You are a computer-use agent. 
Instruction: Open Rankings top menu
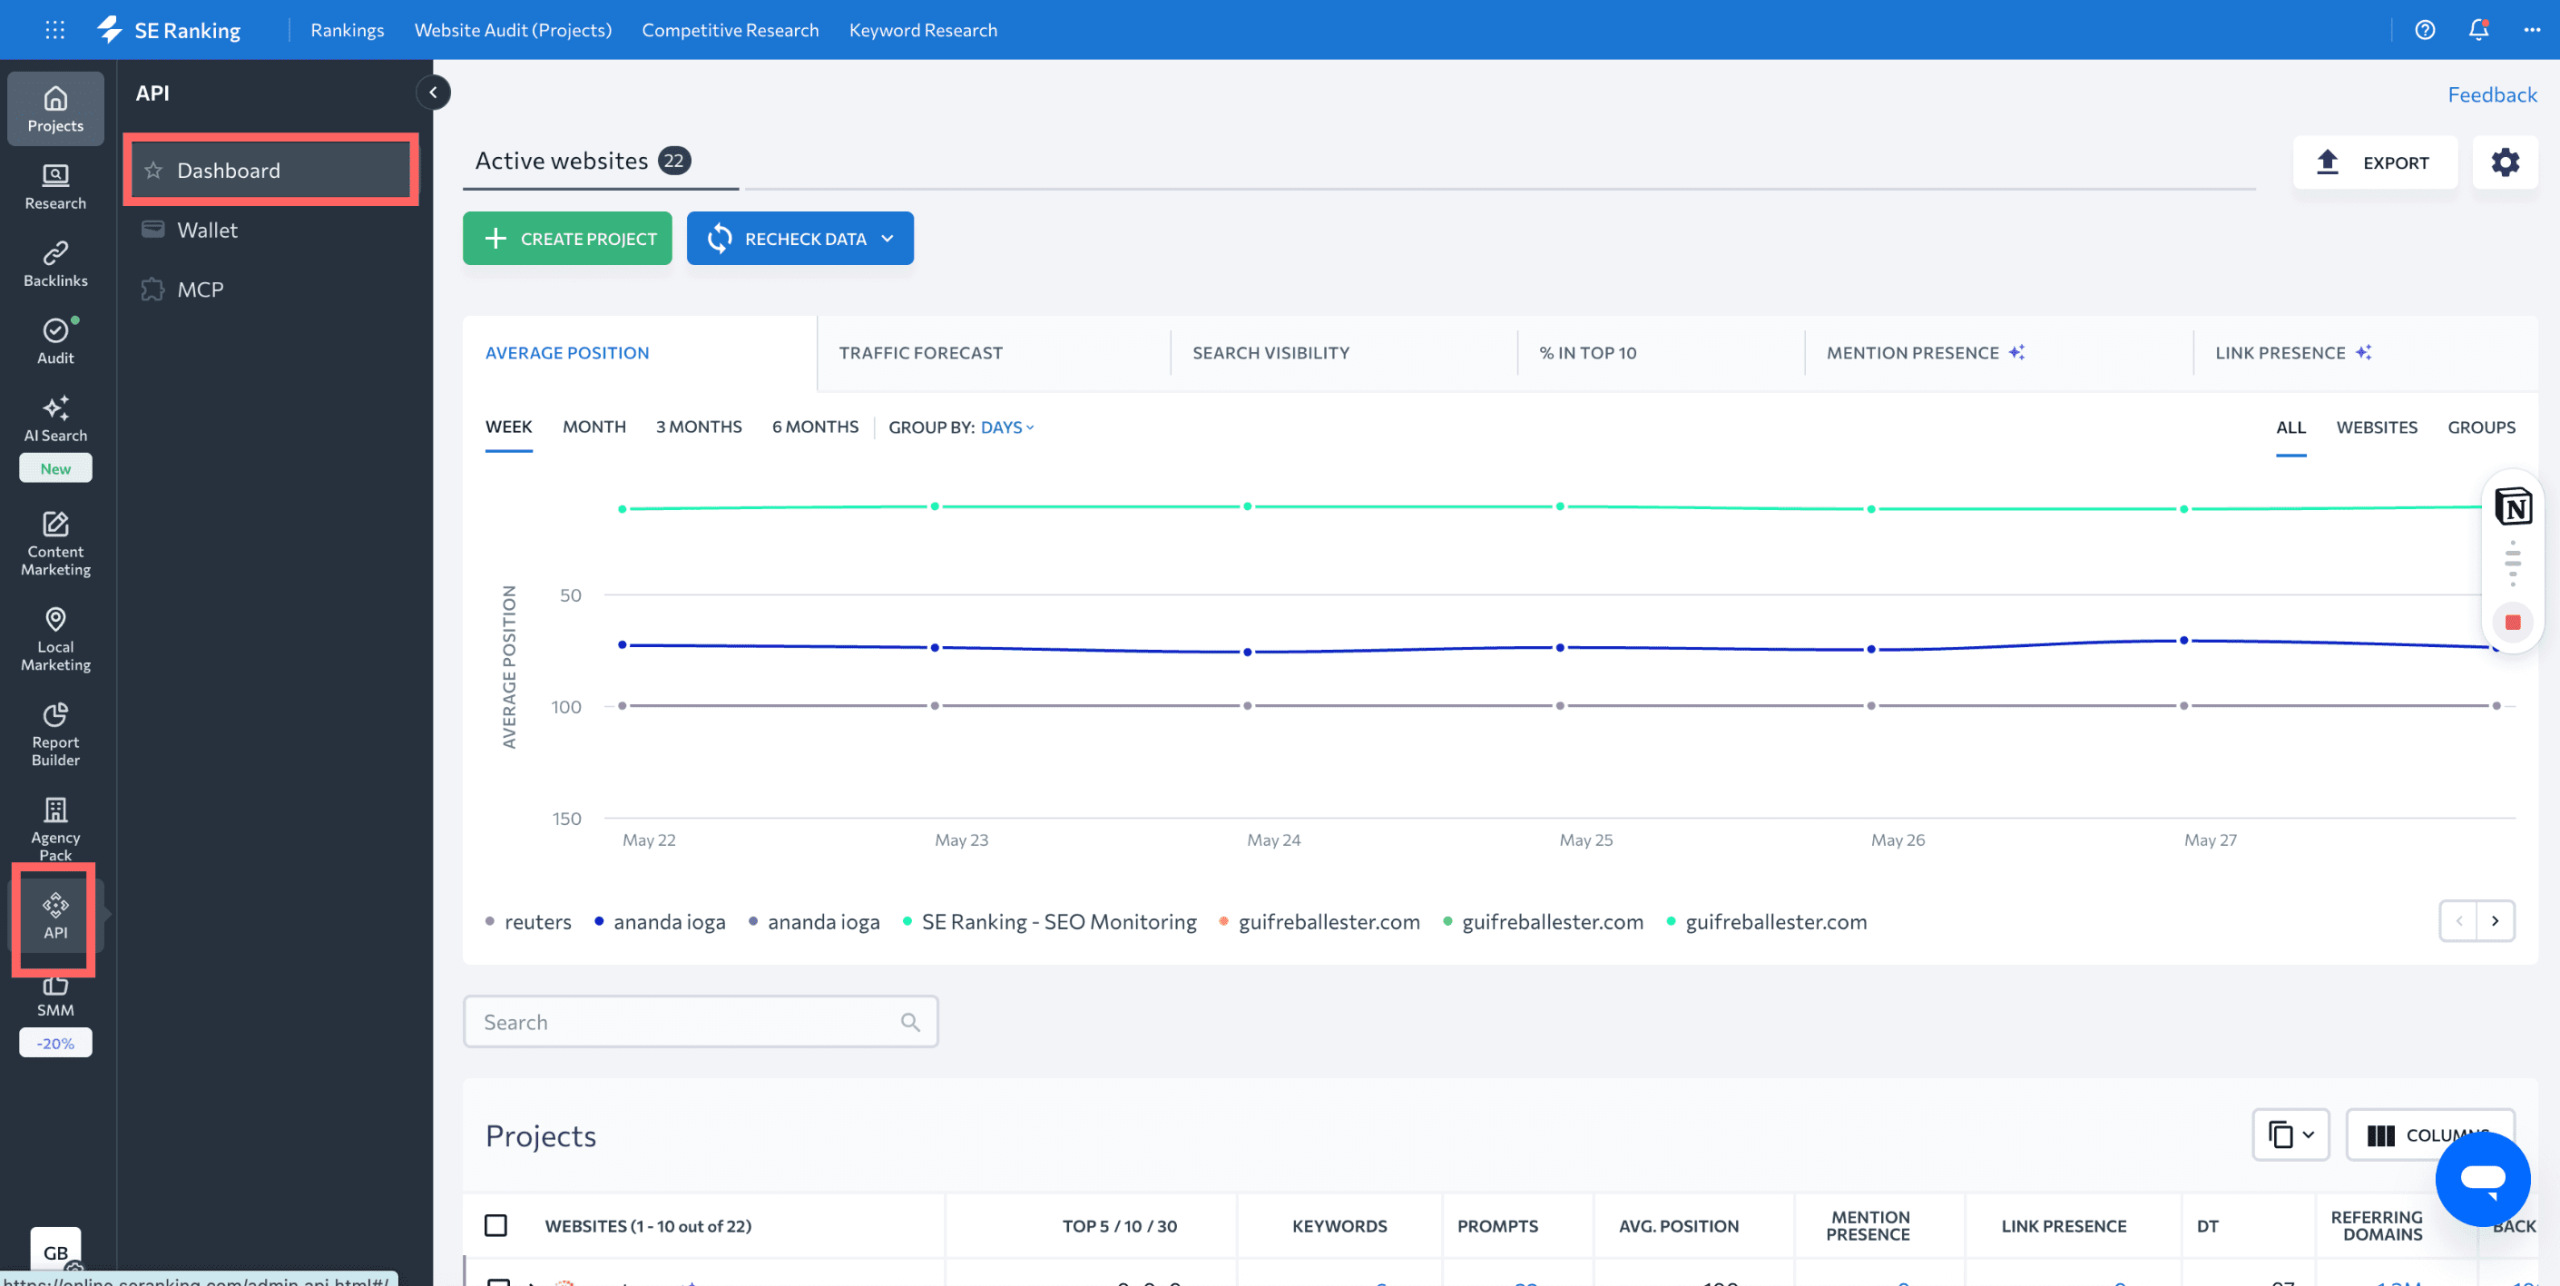pos(347,30)
